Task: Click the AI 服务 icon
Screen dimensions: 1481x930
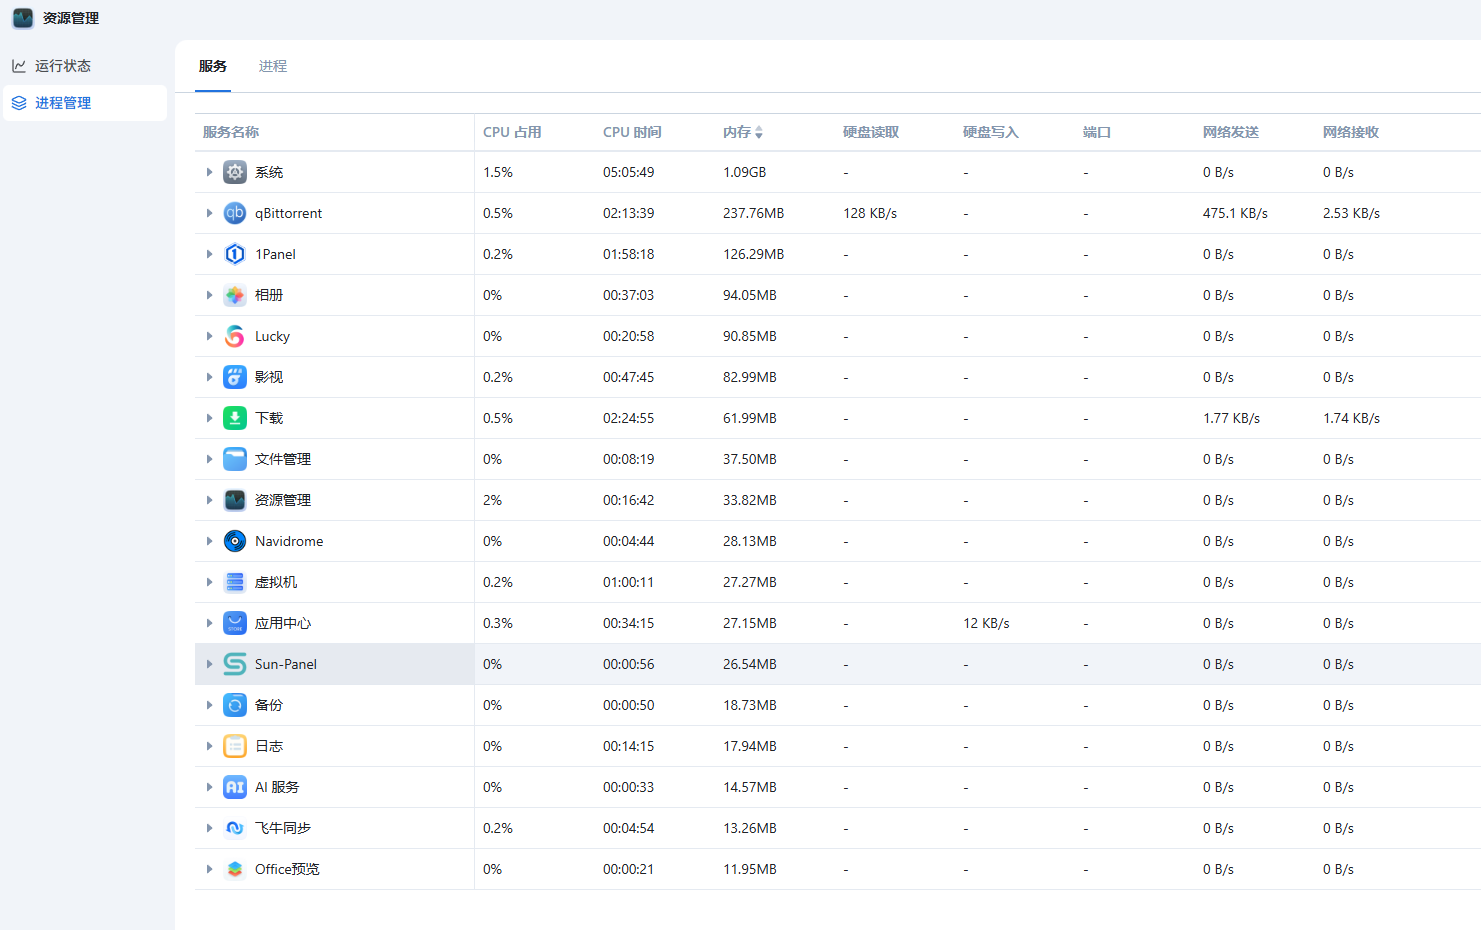Action: 235,787
